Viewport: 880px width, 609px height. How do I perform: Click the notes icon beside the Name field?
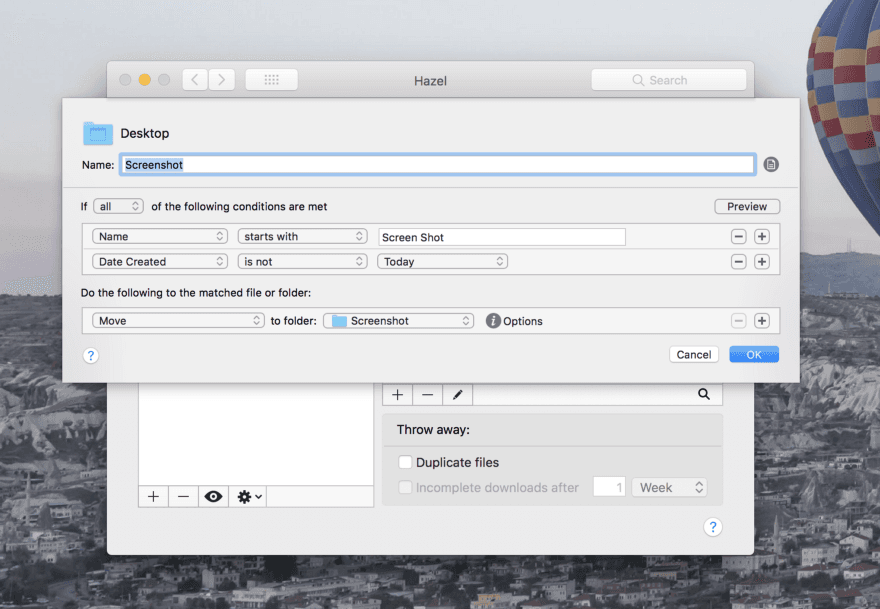pos(771,165)
